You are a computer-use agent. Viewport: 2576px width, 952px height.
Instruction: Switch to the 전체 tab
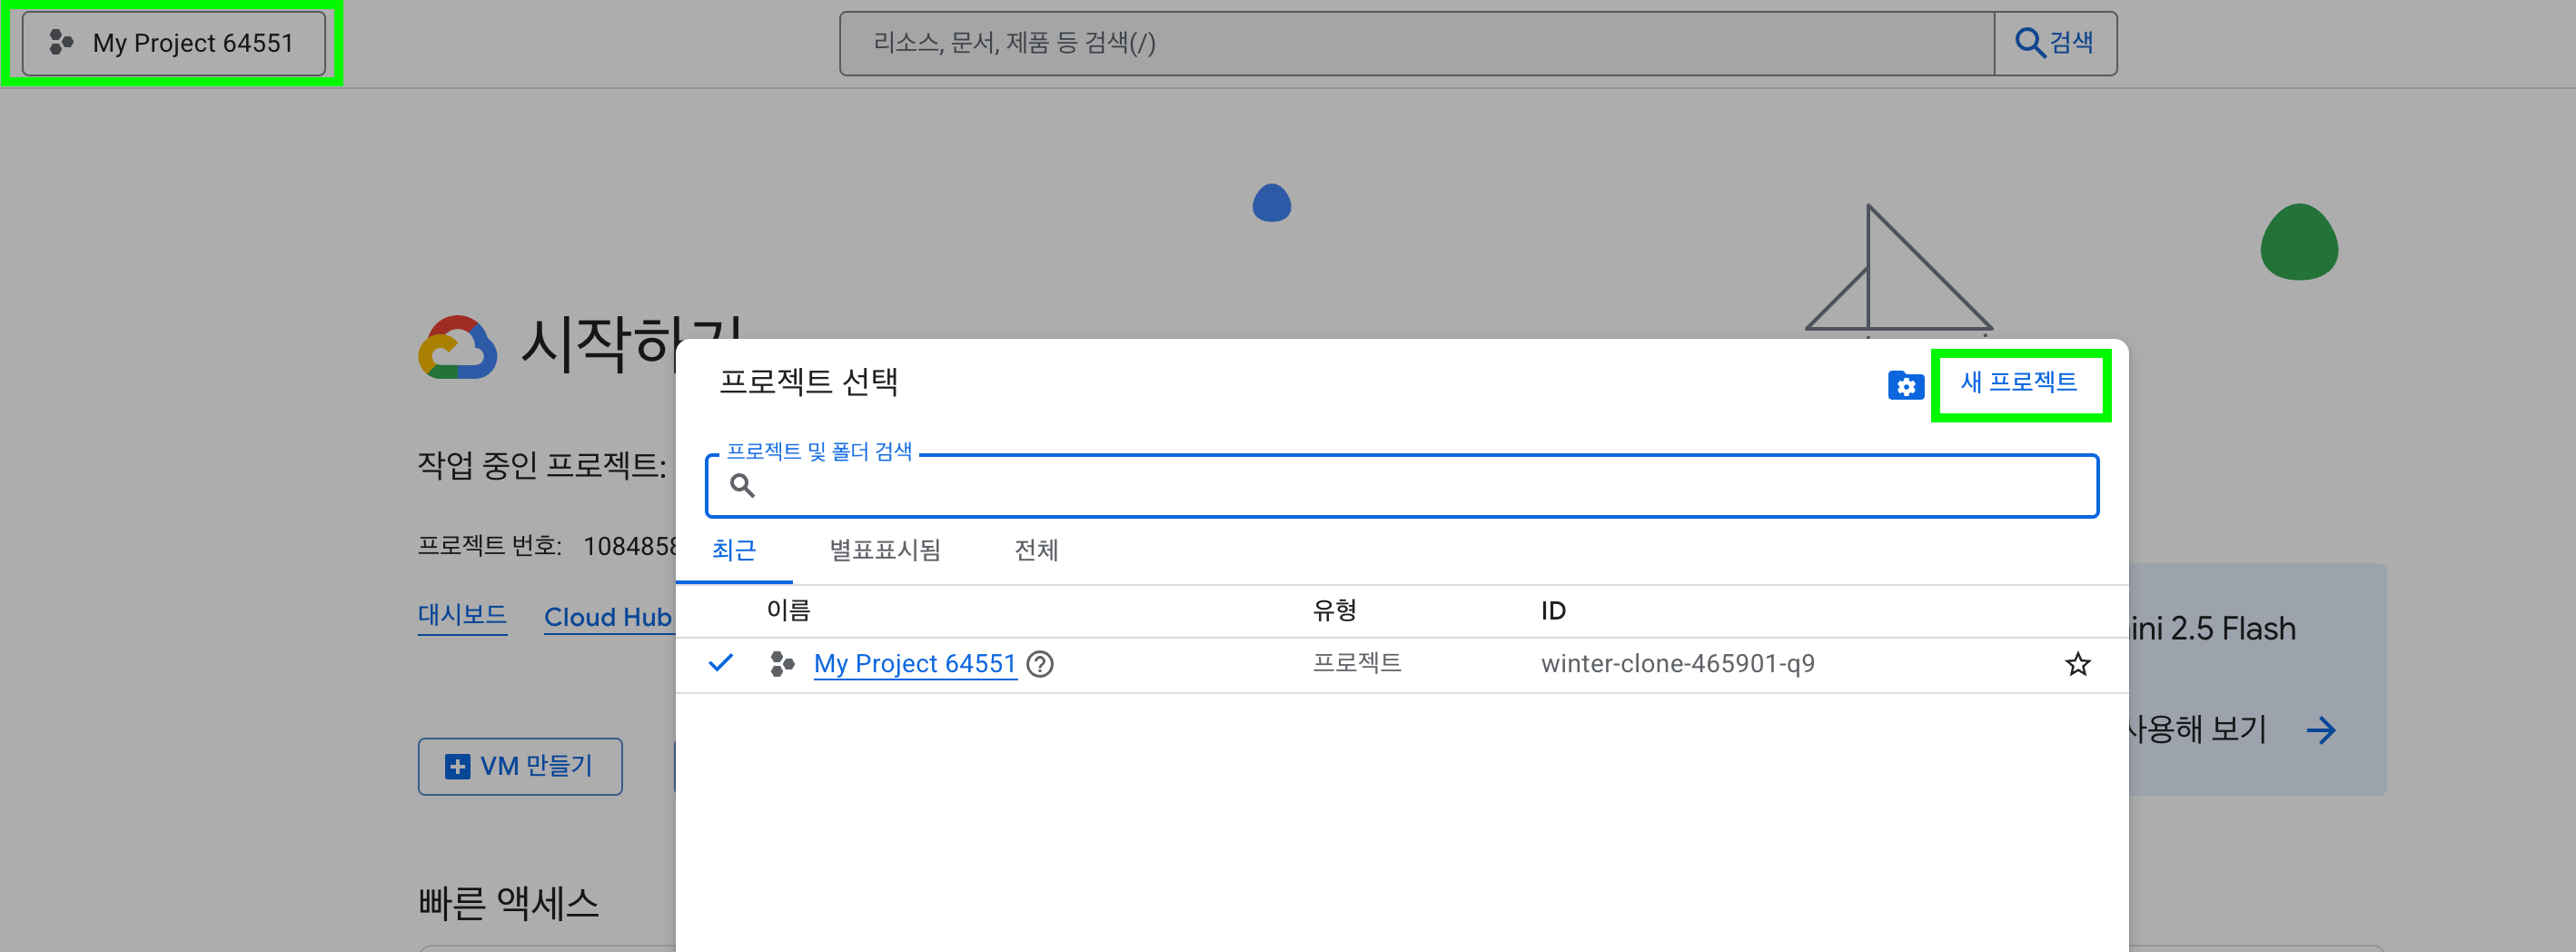tap(1036, 550)
